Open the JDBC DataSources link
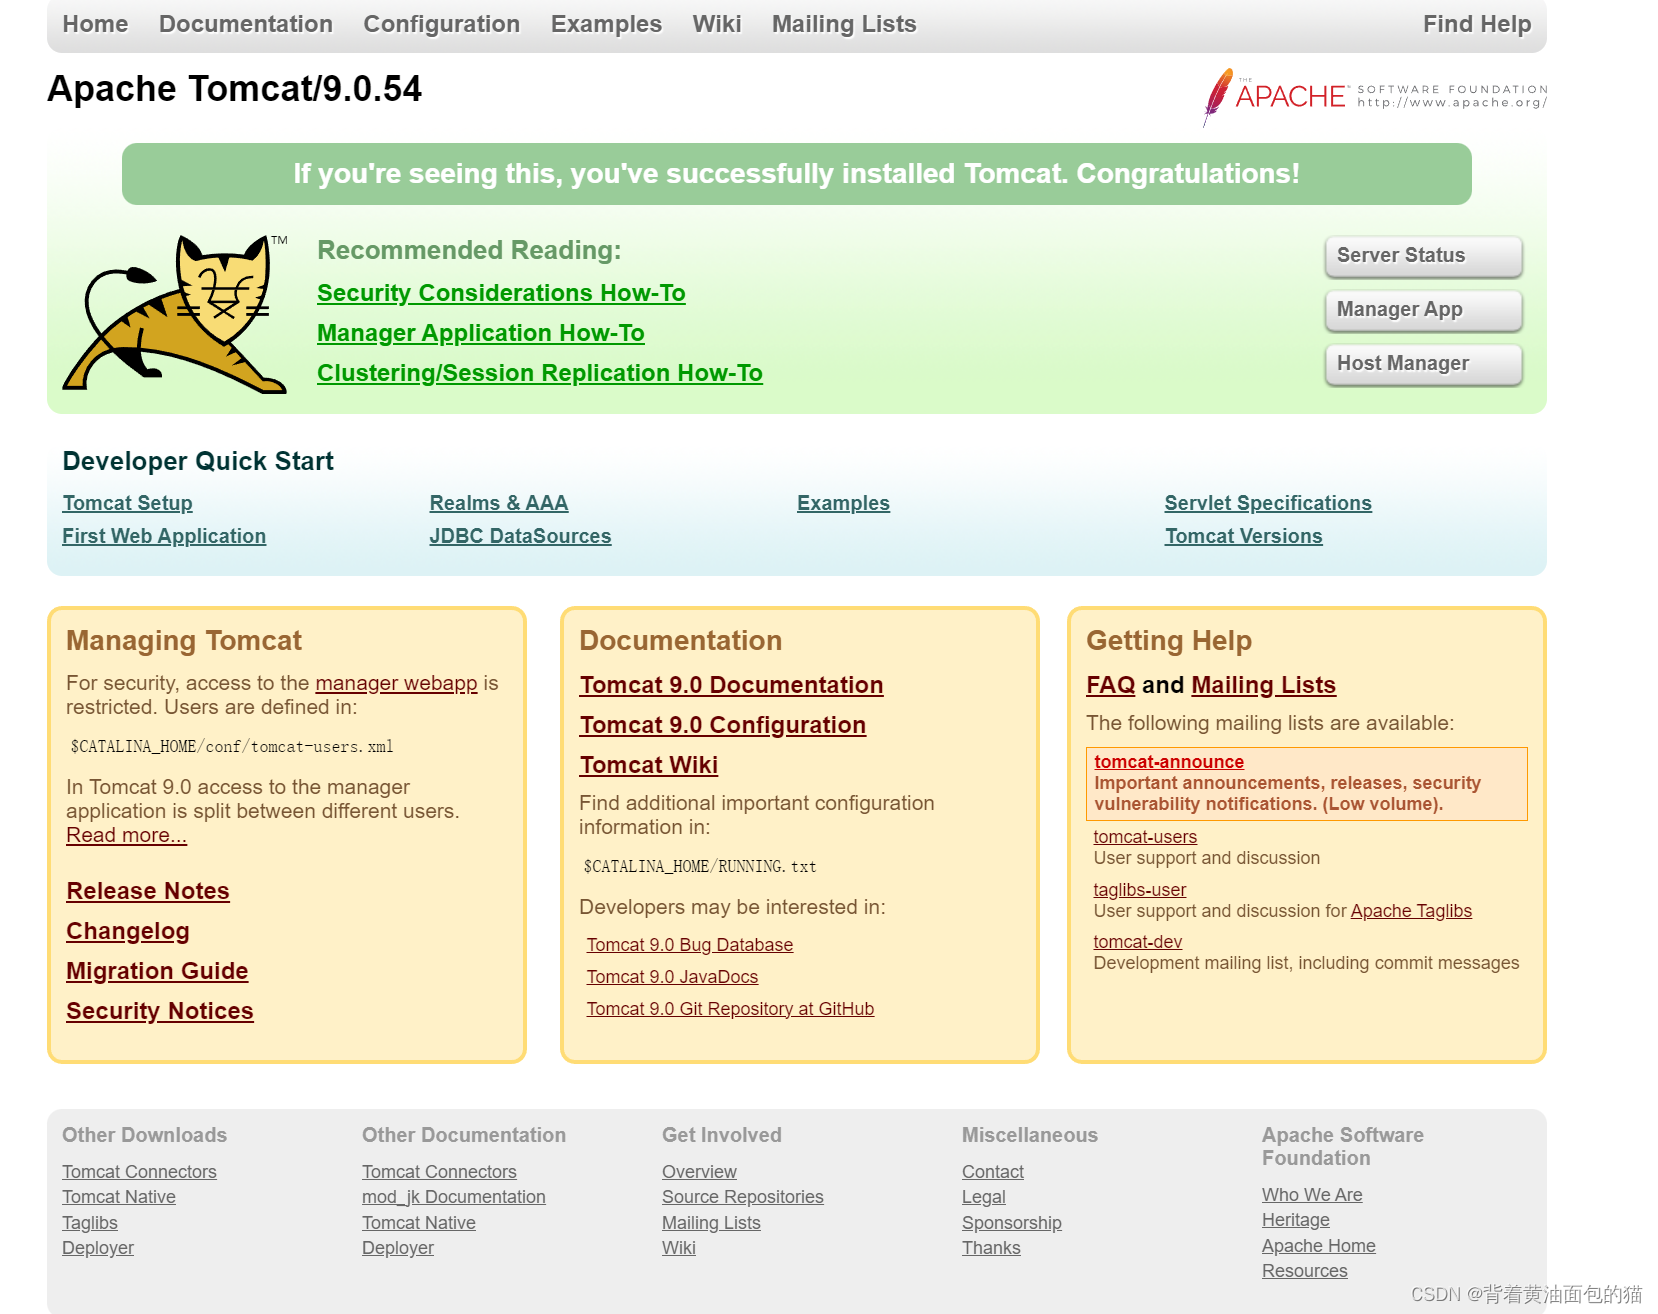 point(520,536)
